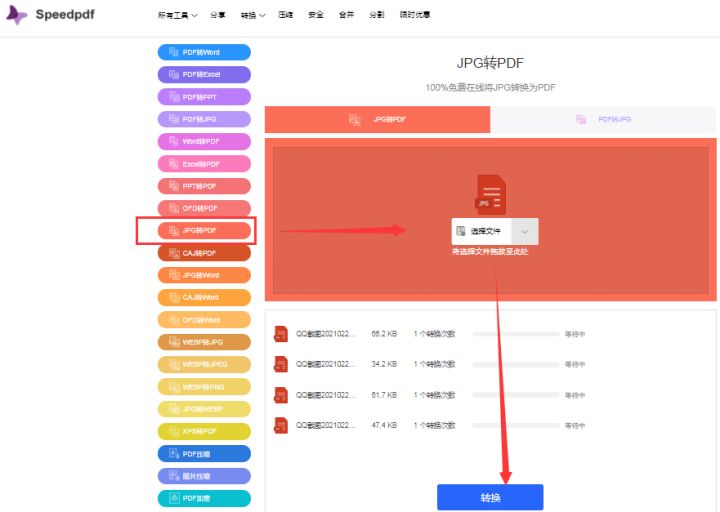Click the Speedpdf butterfly logo
The width and height of the screenshot is (720, 512).
(x=17, y=15)
